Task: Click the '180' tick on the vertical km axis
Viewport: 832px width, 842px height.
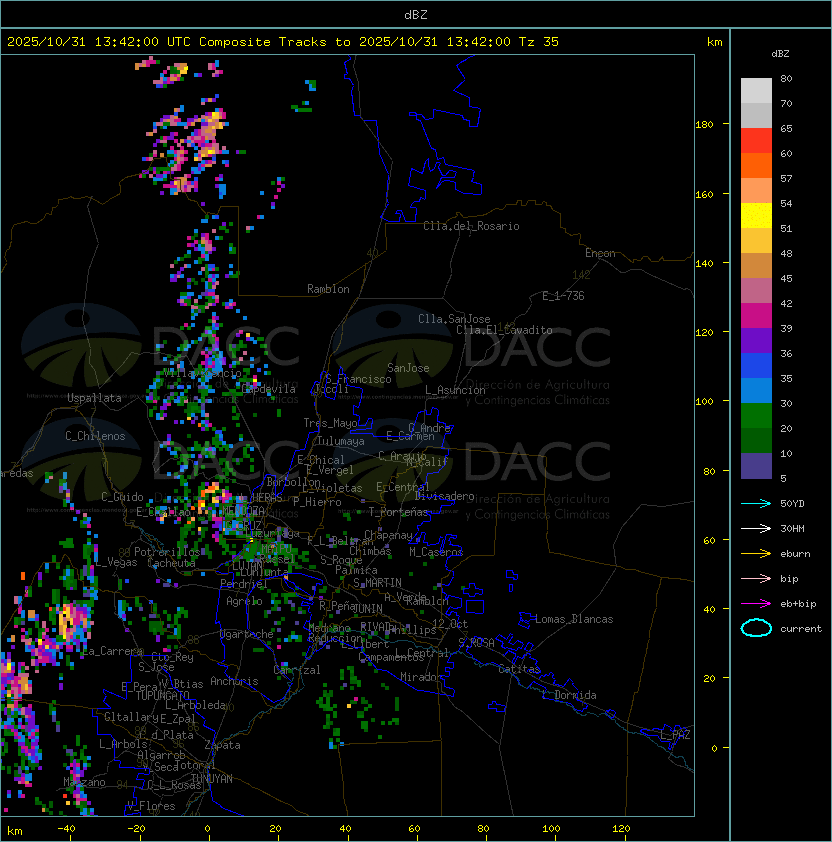Action: coord(704,125)
